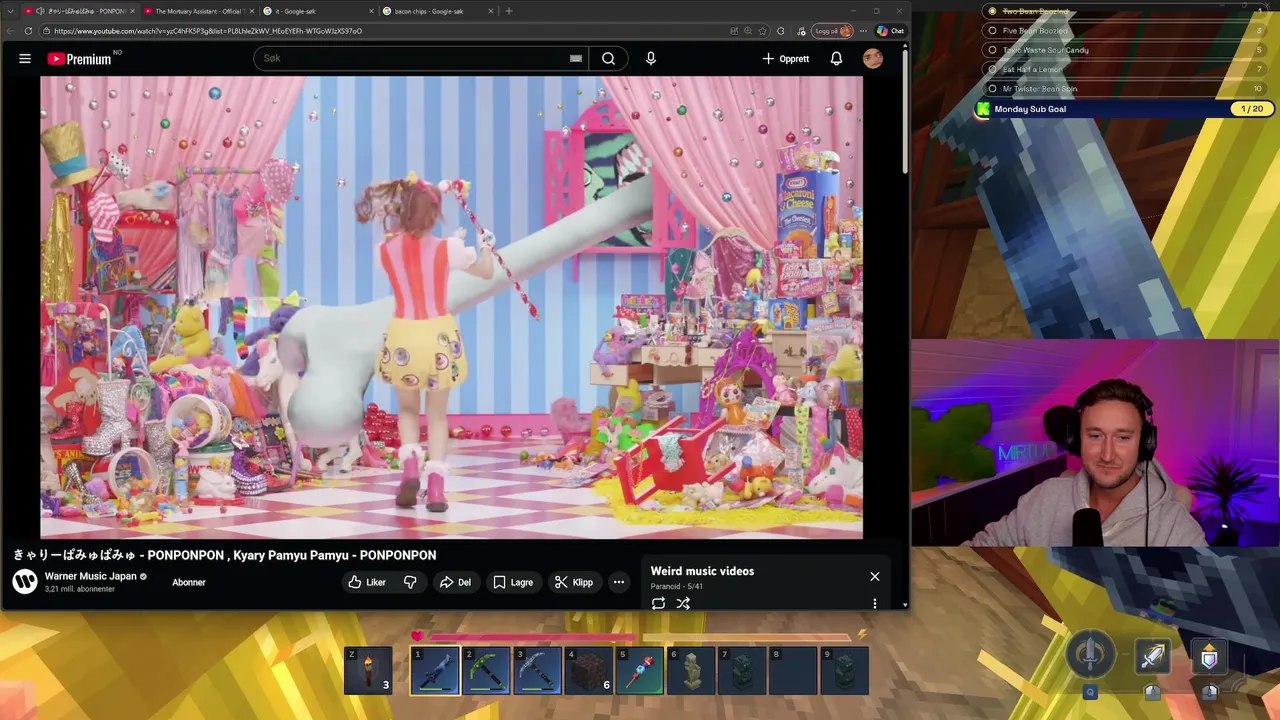This screenshot has height=720, width=1280.
Task: Click the page scrollbar on YouTube window
Action: click(905, 110)
